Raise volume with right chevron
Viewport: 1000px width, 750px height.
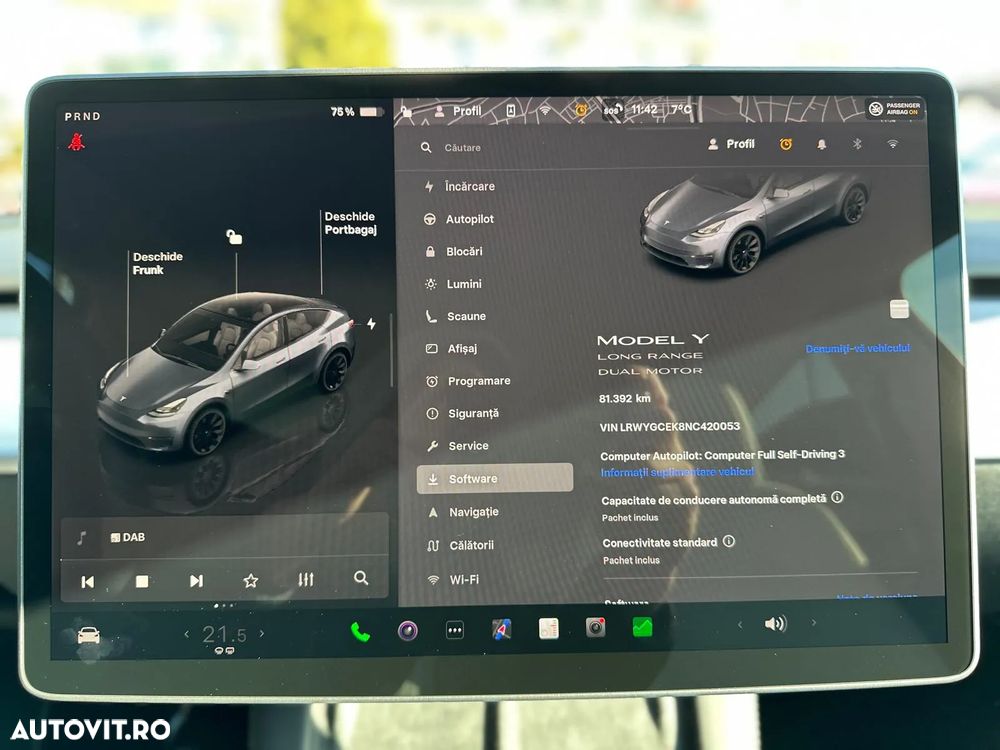click(814, 622)
